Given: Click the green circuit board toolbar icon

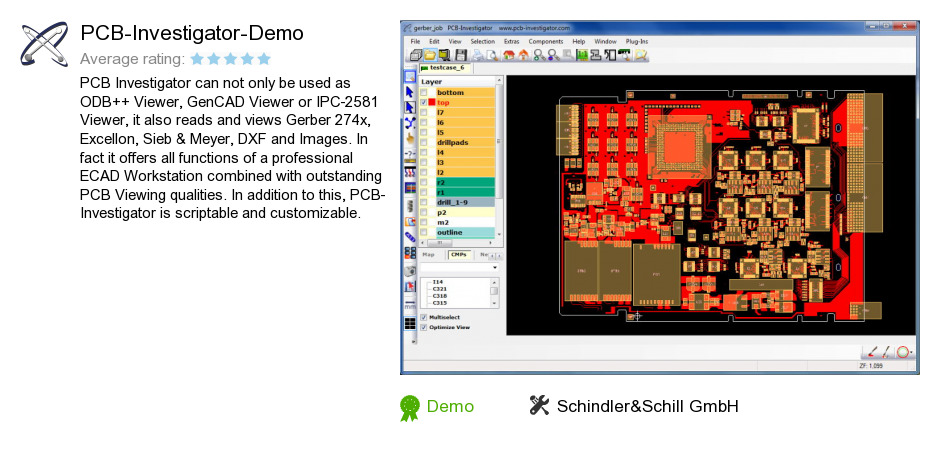Looking at the screenshot, I should pos(582,56).
